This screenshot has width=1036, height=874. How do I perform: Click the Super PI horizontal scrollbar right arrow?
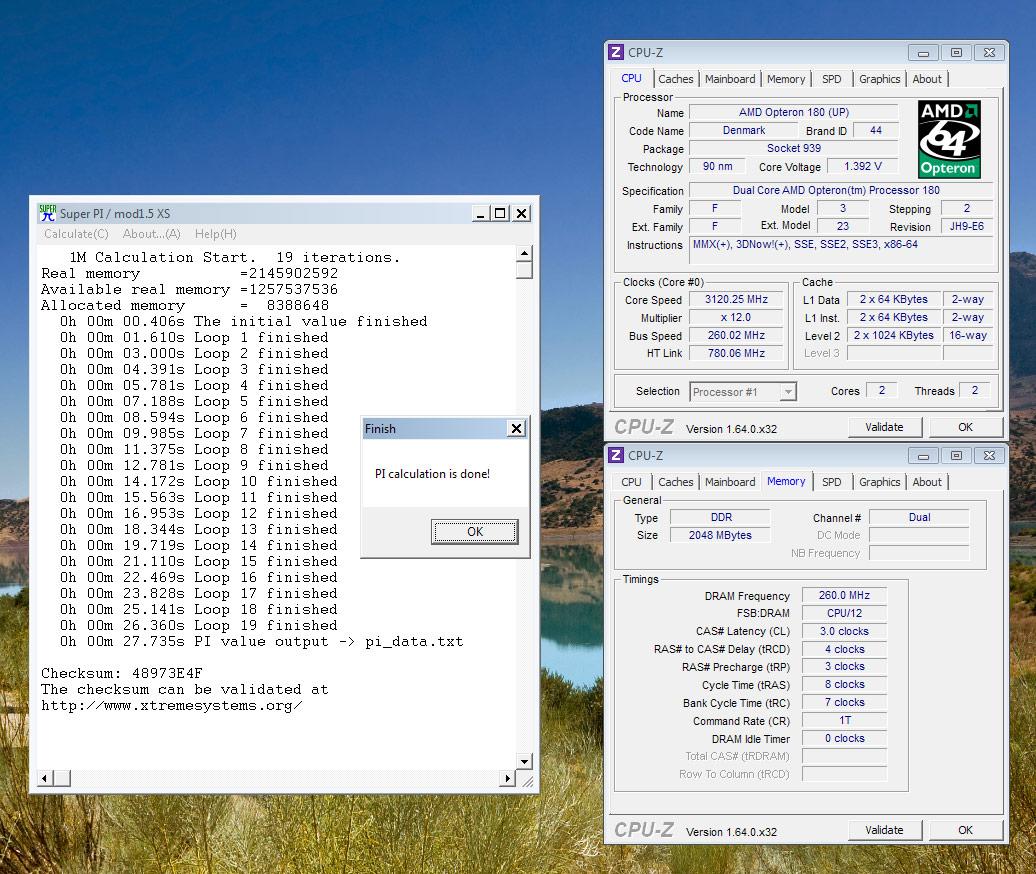click(x=507, y=778)
